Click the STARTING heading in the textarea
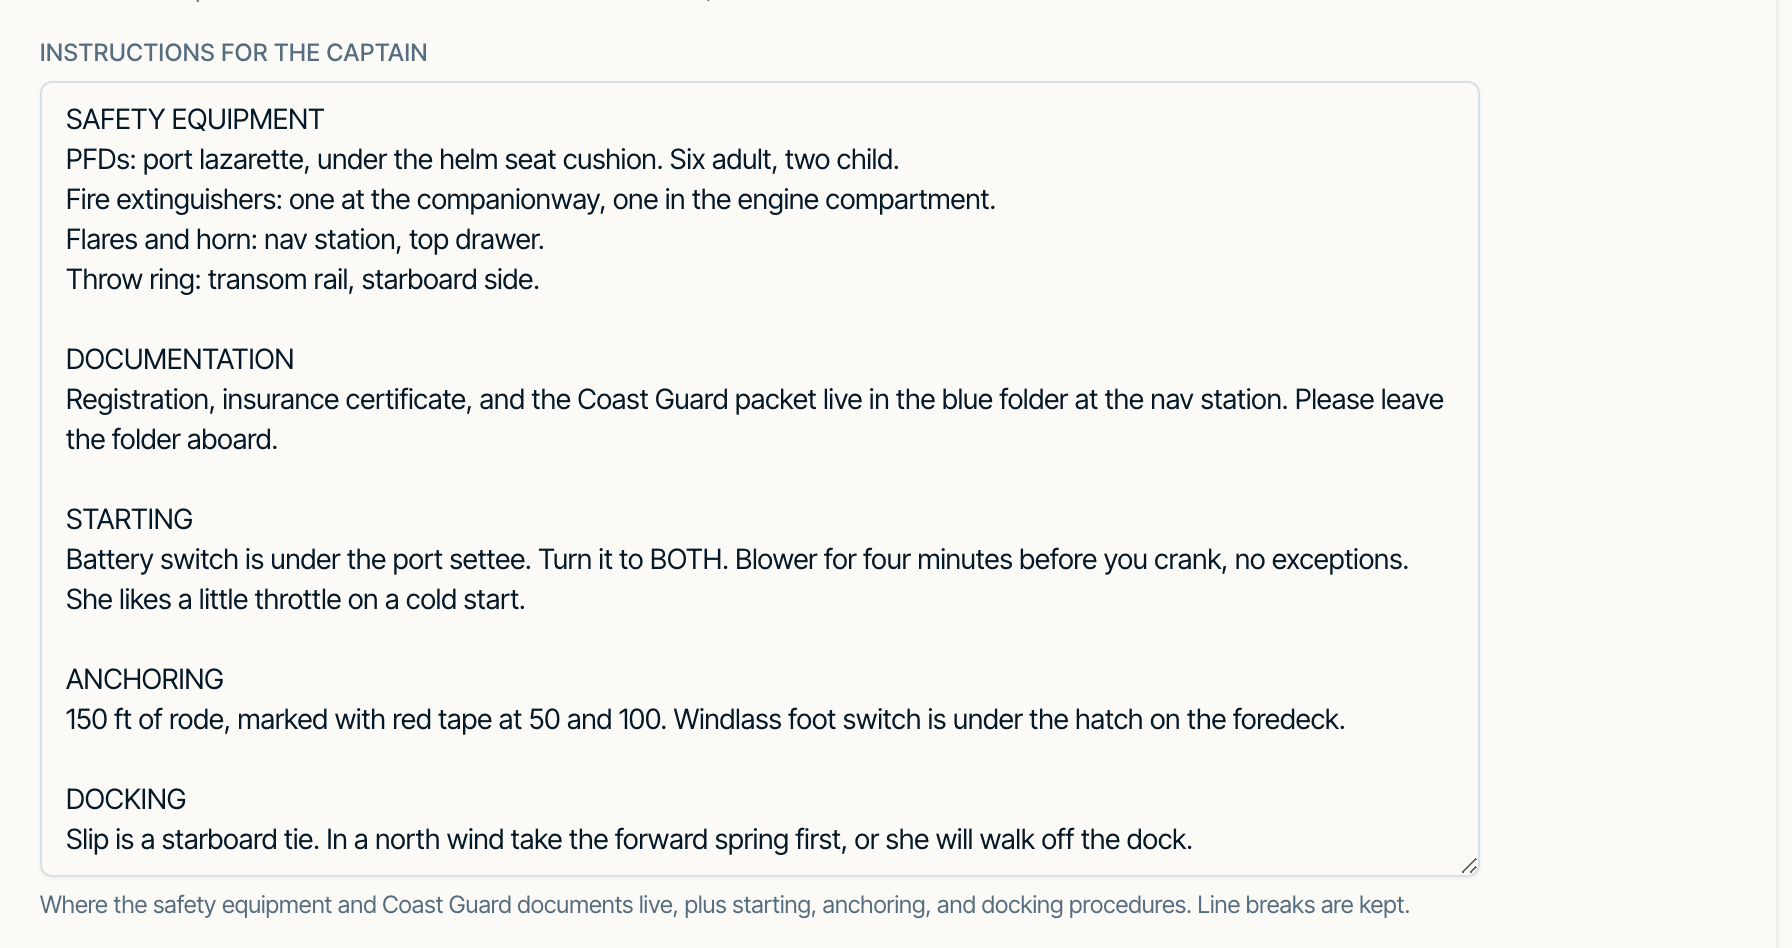The height and width of the screenshot is (948, 1792). click(x=129, y=520)
